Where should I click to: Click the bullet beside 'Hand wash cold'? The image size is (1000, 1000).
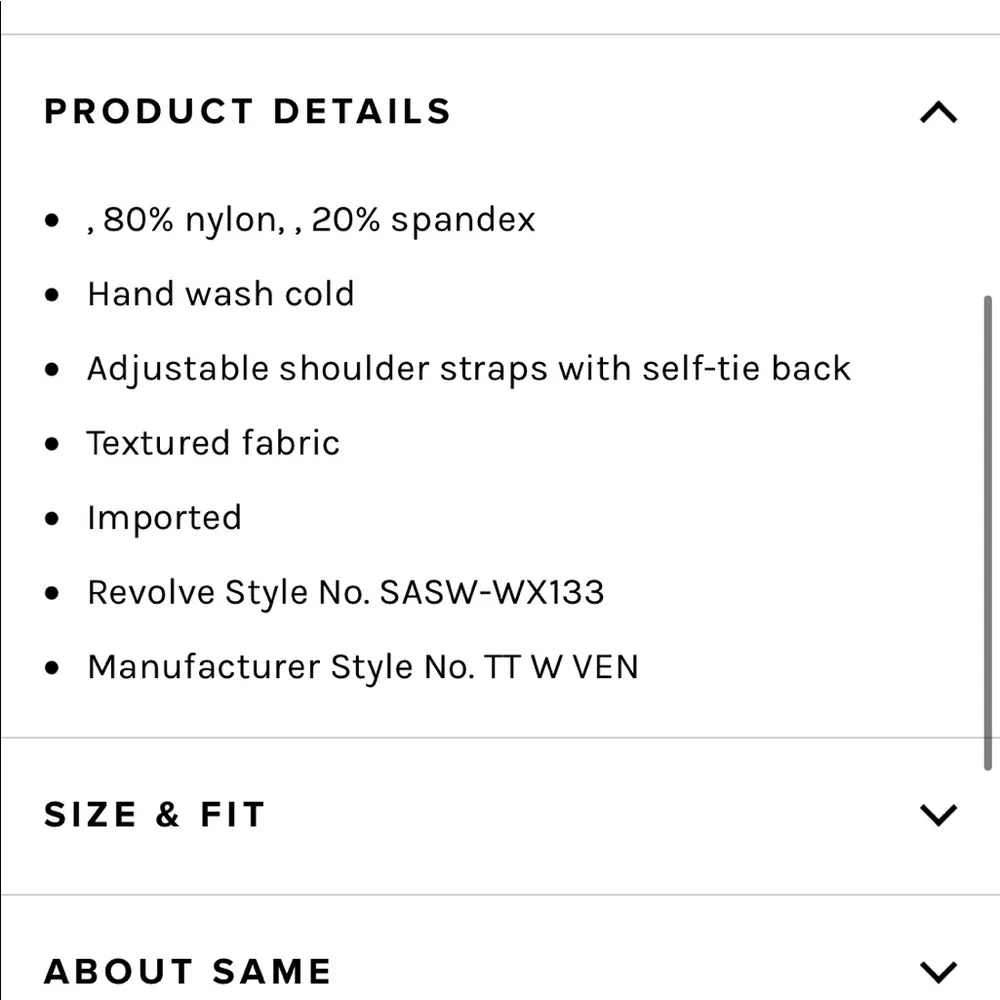click(53, 295)
